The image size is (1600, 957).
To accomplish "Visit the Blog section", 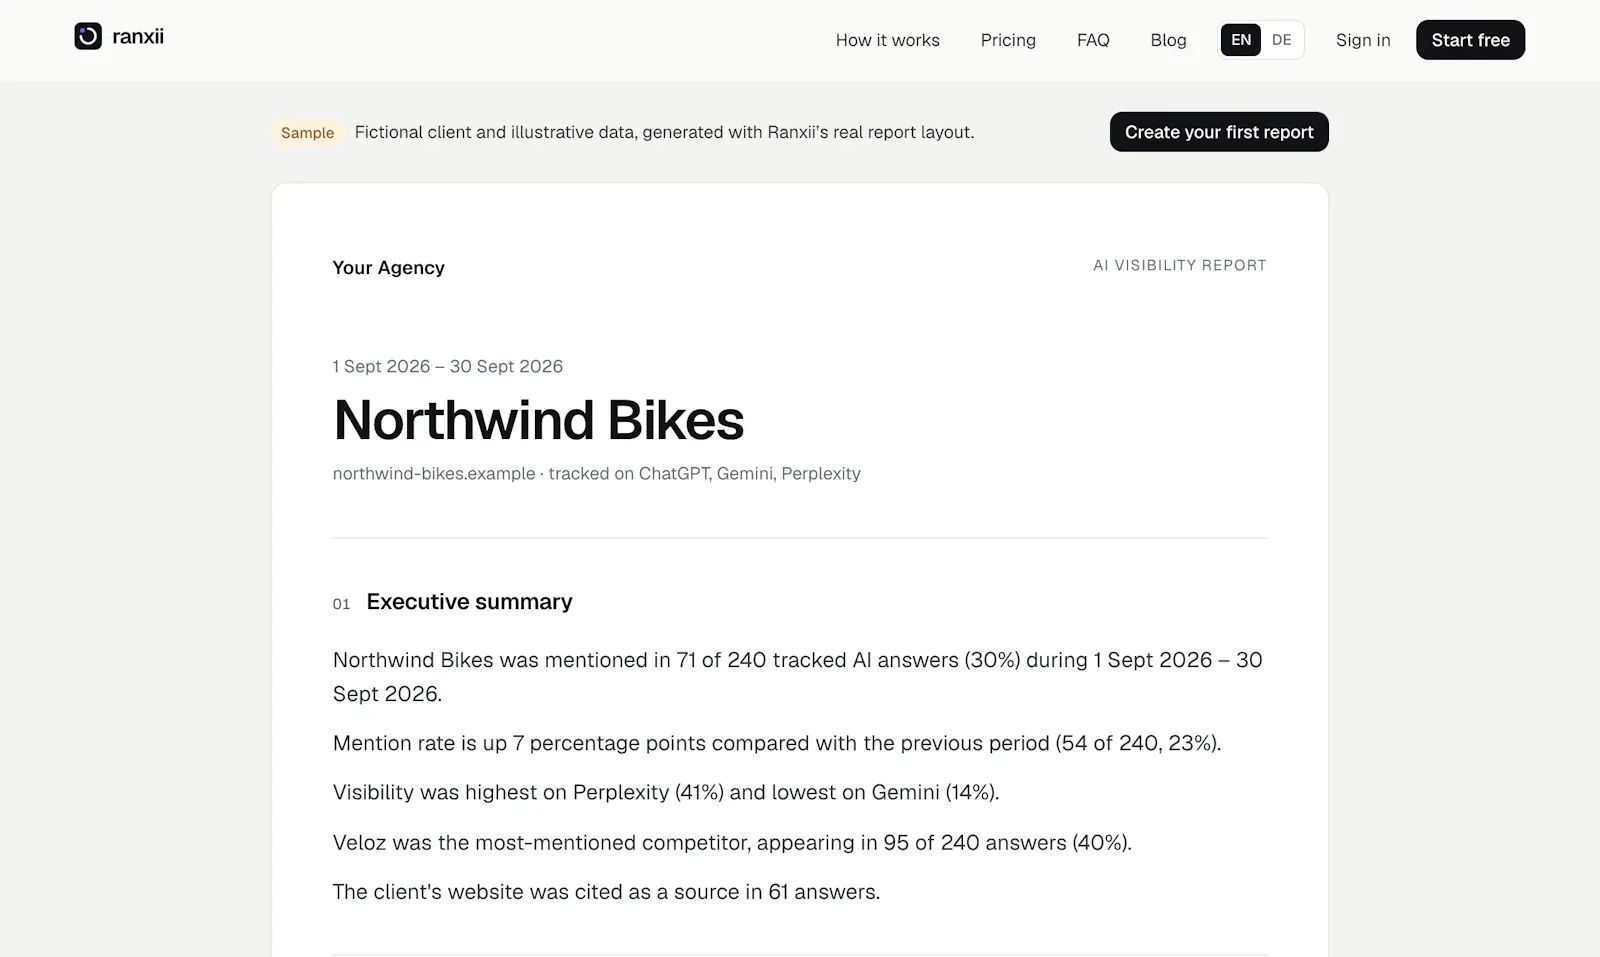I will pos(1168,40).
